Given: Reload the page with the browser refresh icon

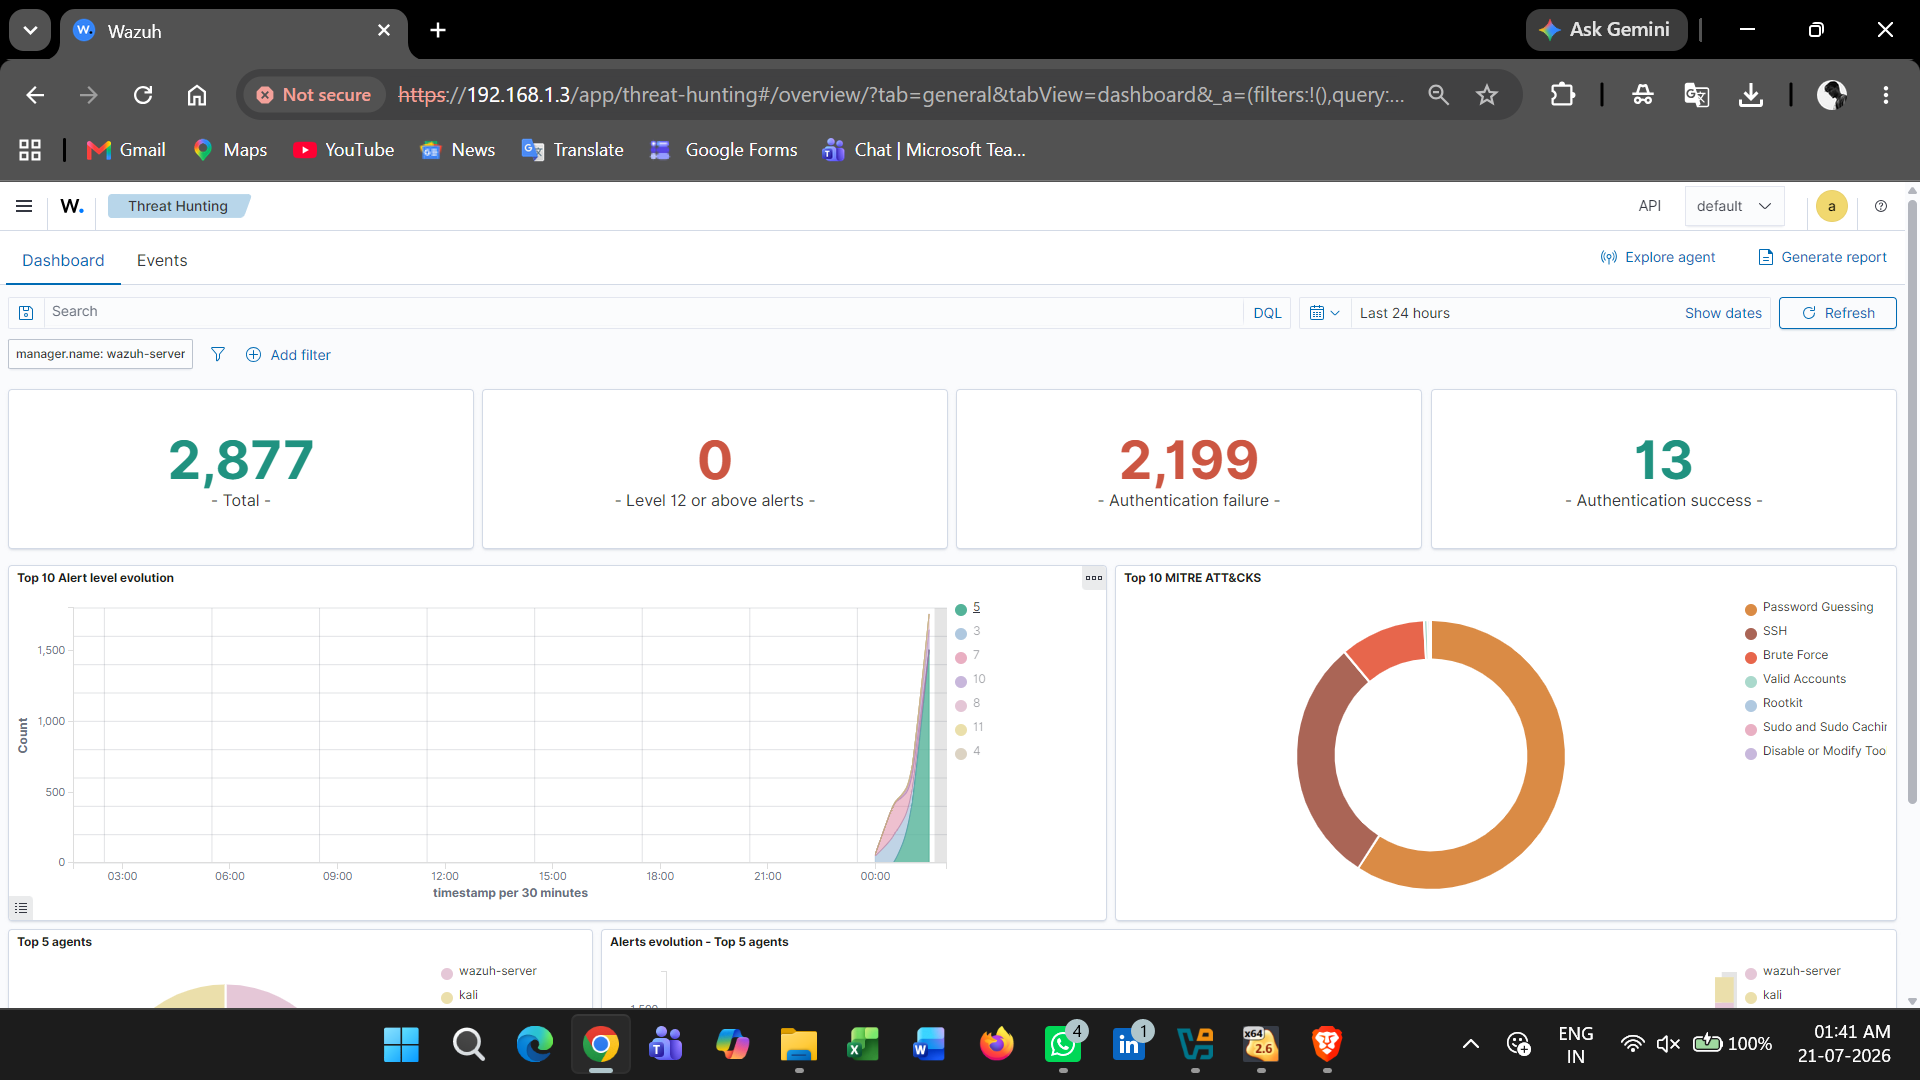Looking at the screenshot, I should [x=143, y=95].
